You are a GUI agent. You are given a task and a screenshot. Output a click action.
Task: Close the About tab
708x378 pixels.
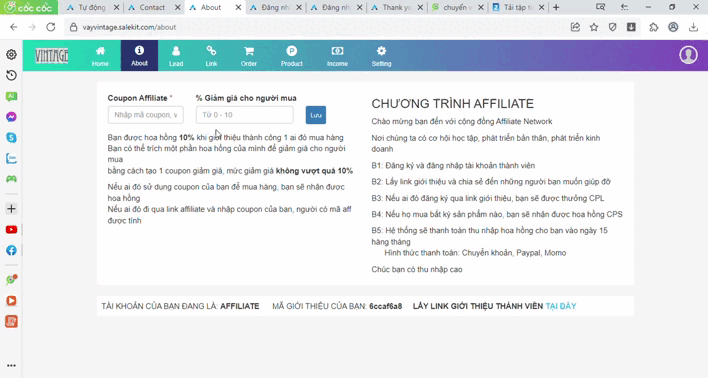coord(238,7)
